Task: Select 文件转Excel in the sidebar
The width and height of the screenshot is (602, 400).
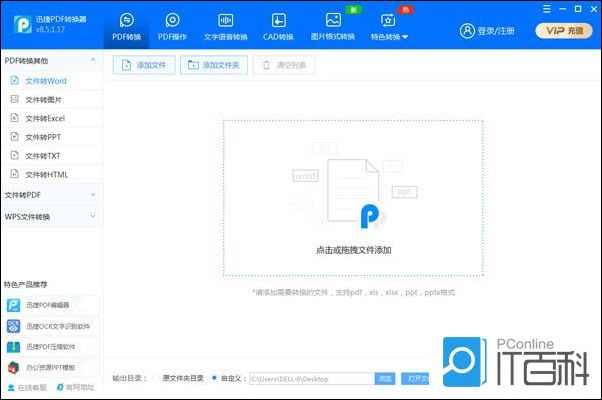Action: click(52, 118)
